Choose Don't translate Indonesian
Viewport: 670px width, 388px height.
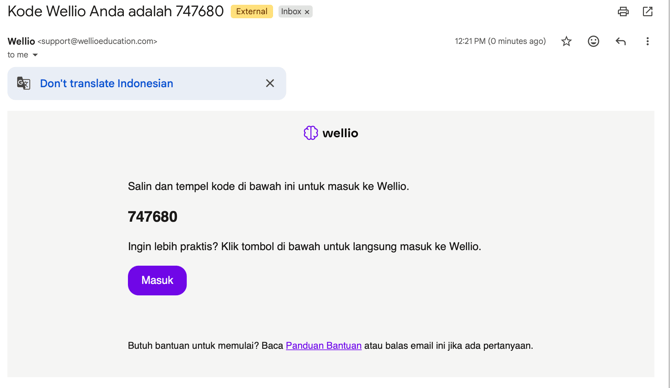[106, 83]
